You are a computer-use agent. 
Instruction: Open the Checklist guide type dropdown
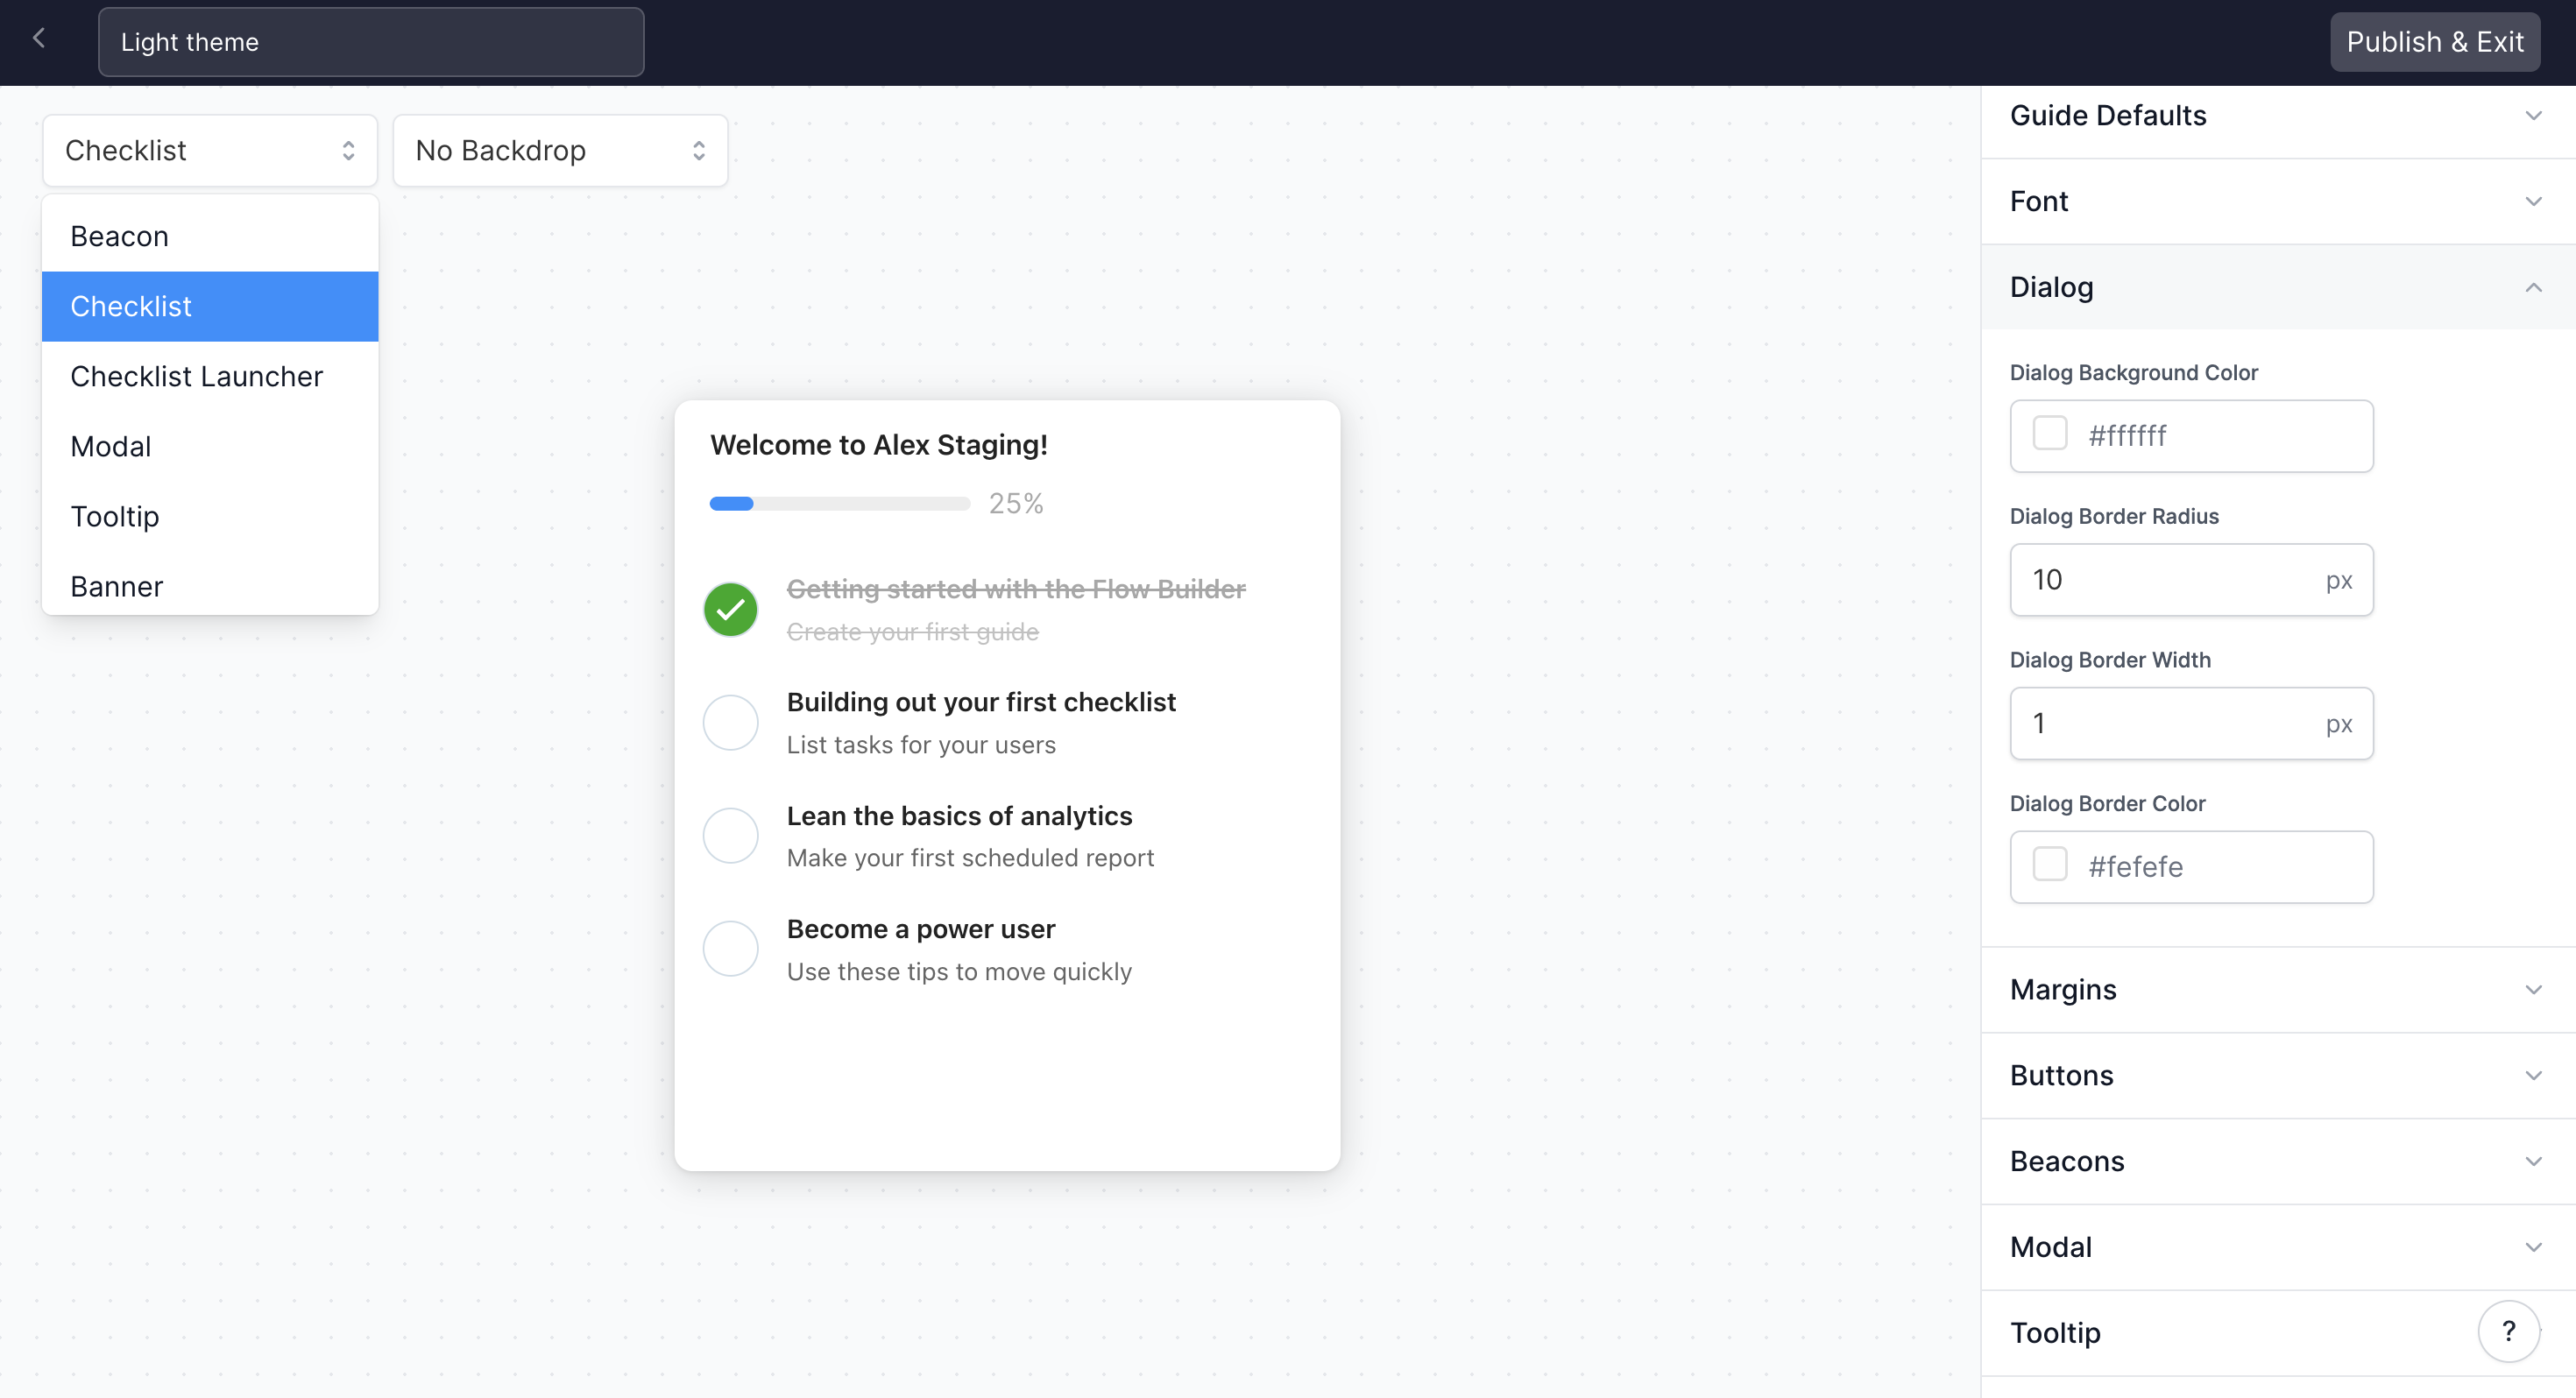point(210,150)
